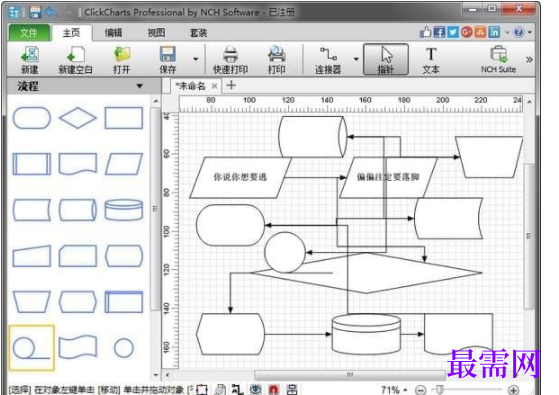Select the large diamond on canvas

coord(366,273)
